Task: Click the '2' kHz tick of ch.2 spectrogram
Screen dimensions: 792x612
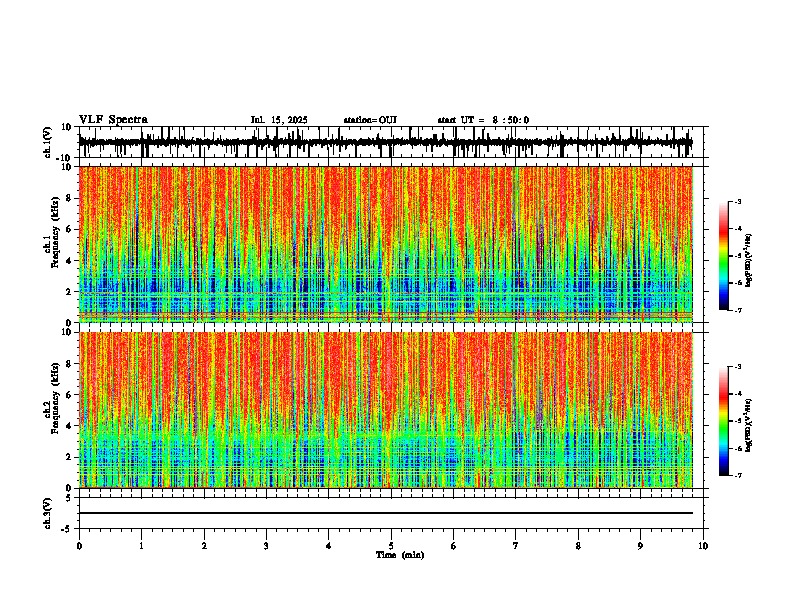Action: point(70,457)
